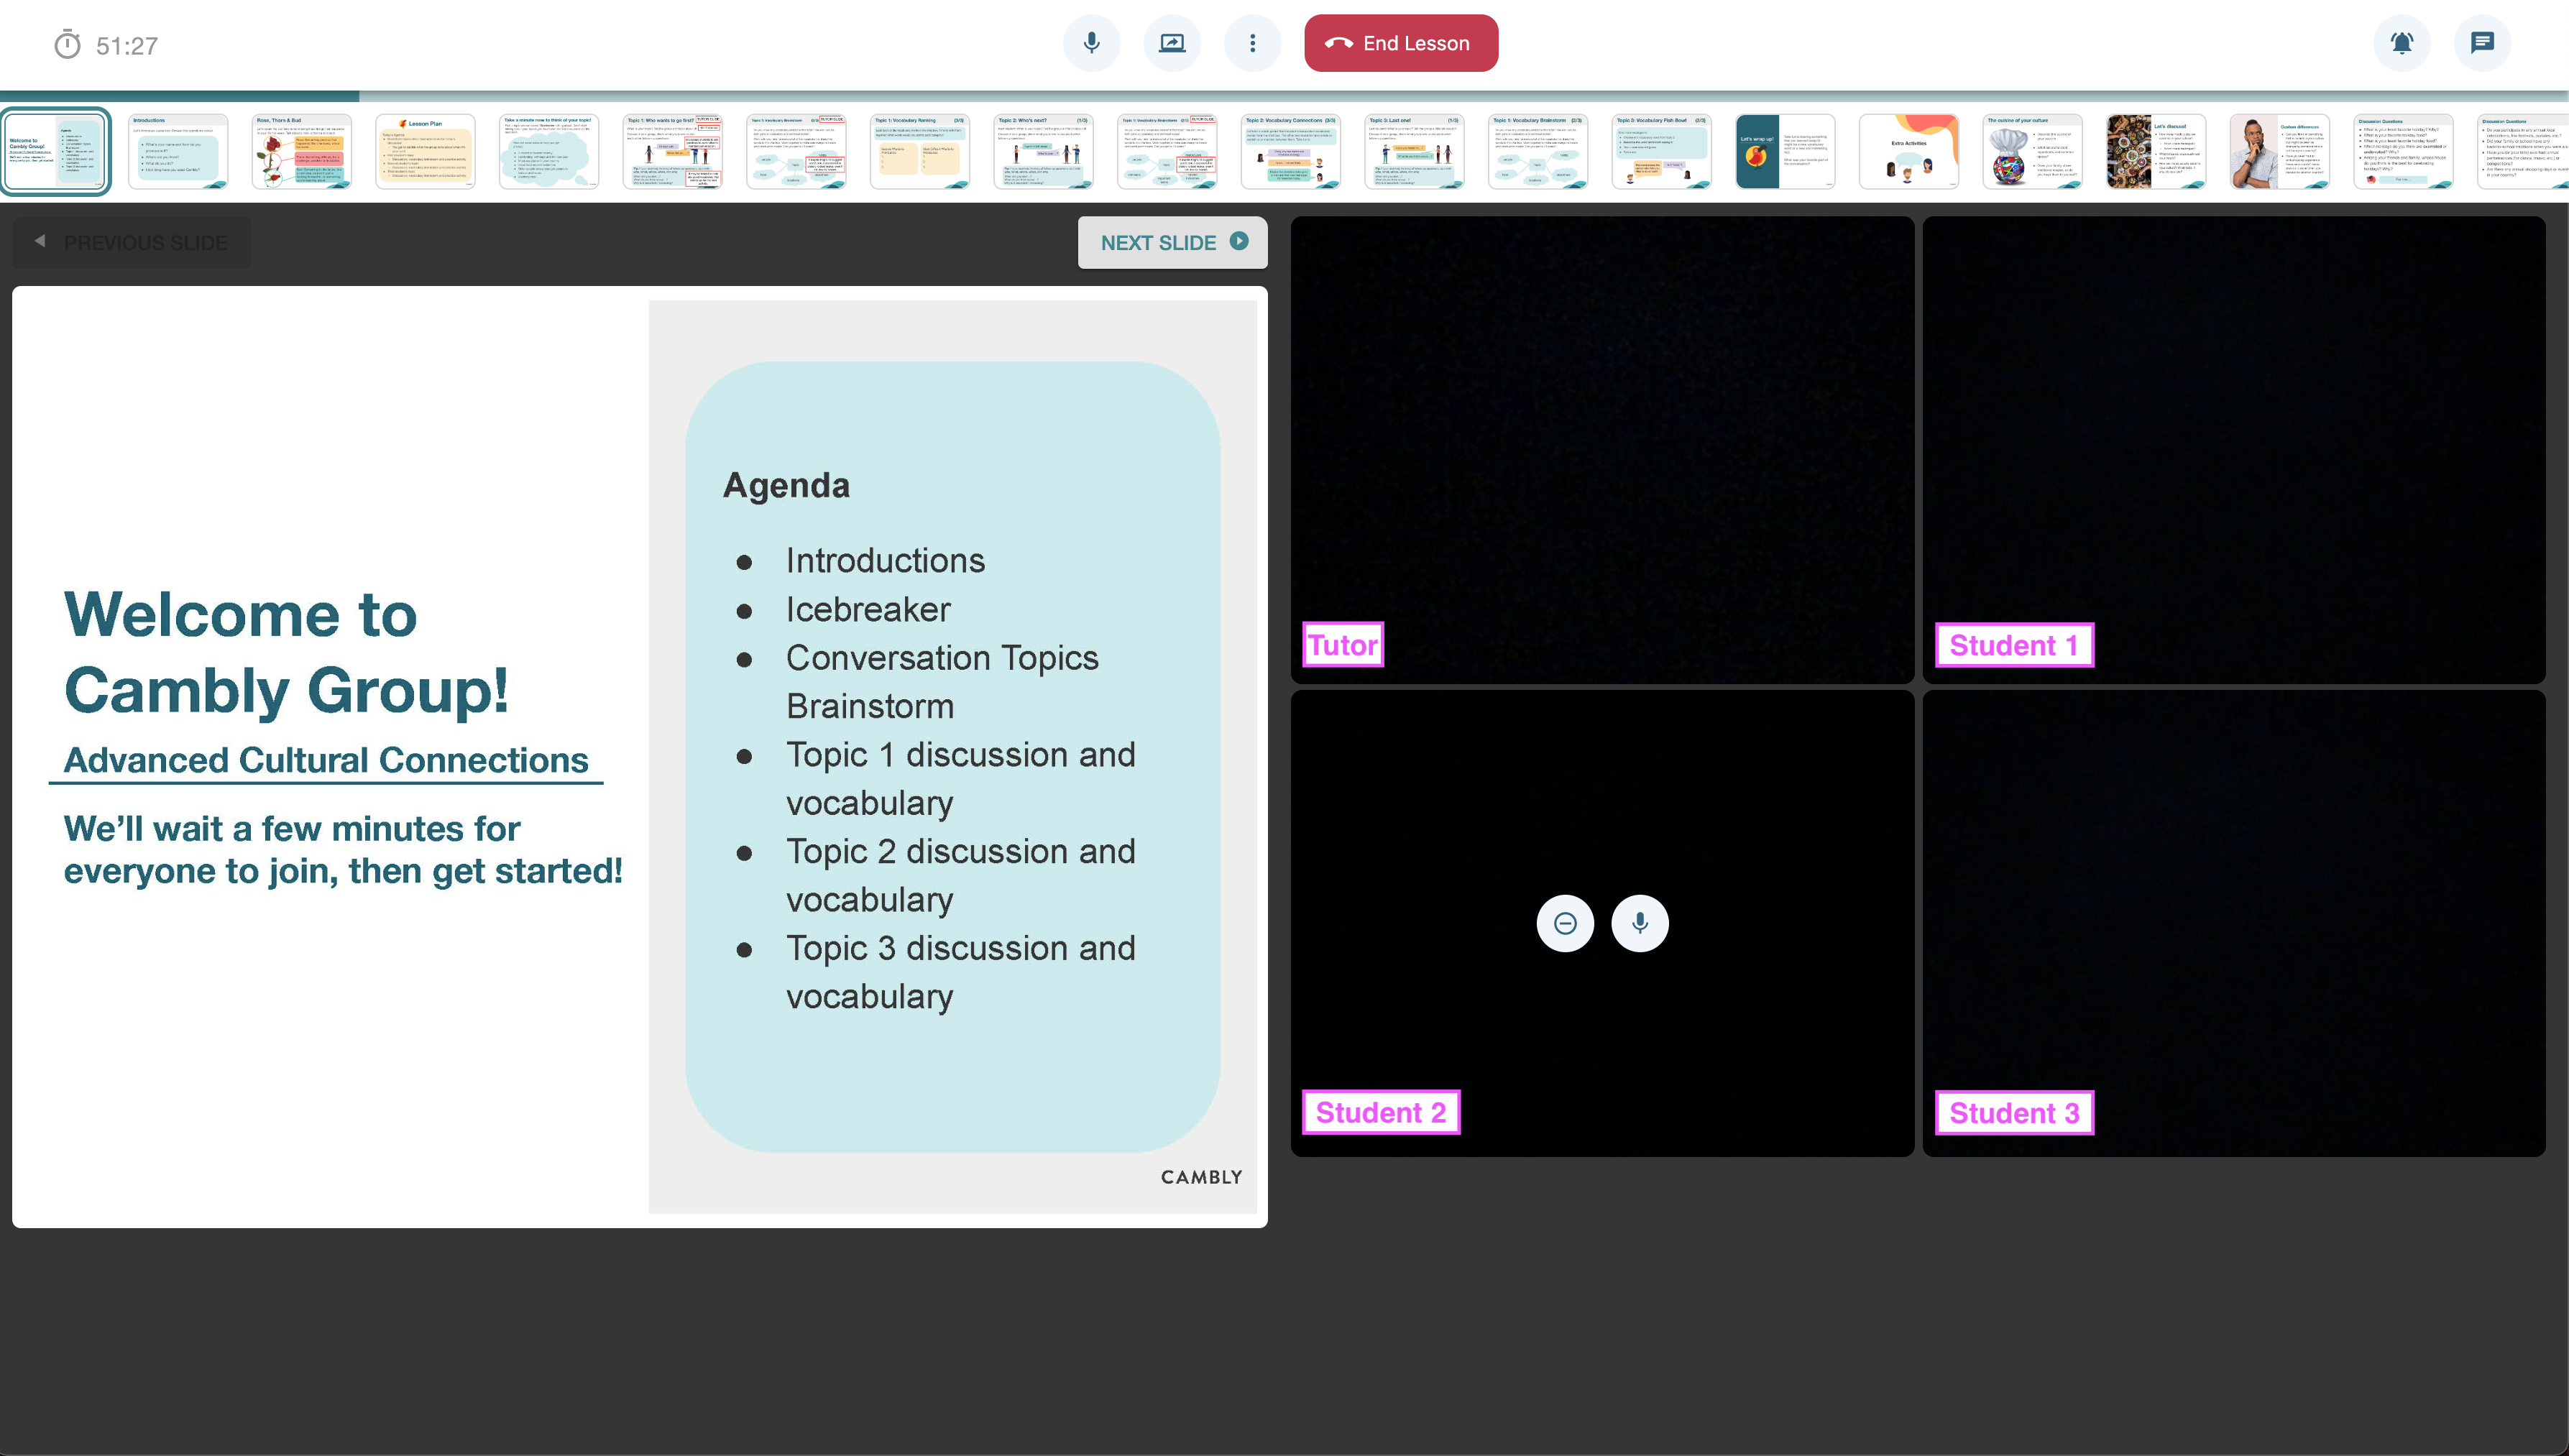Toggle Student 2's microphone button
Image resolution: width=2569 pixels, height=1456 pixels.
point(1639,923)
